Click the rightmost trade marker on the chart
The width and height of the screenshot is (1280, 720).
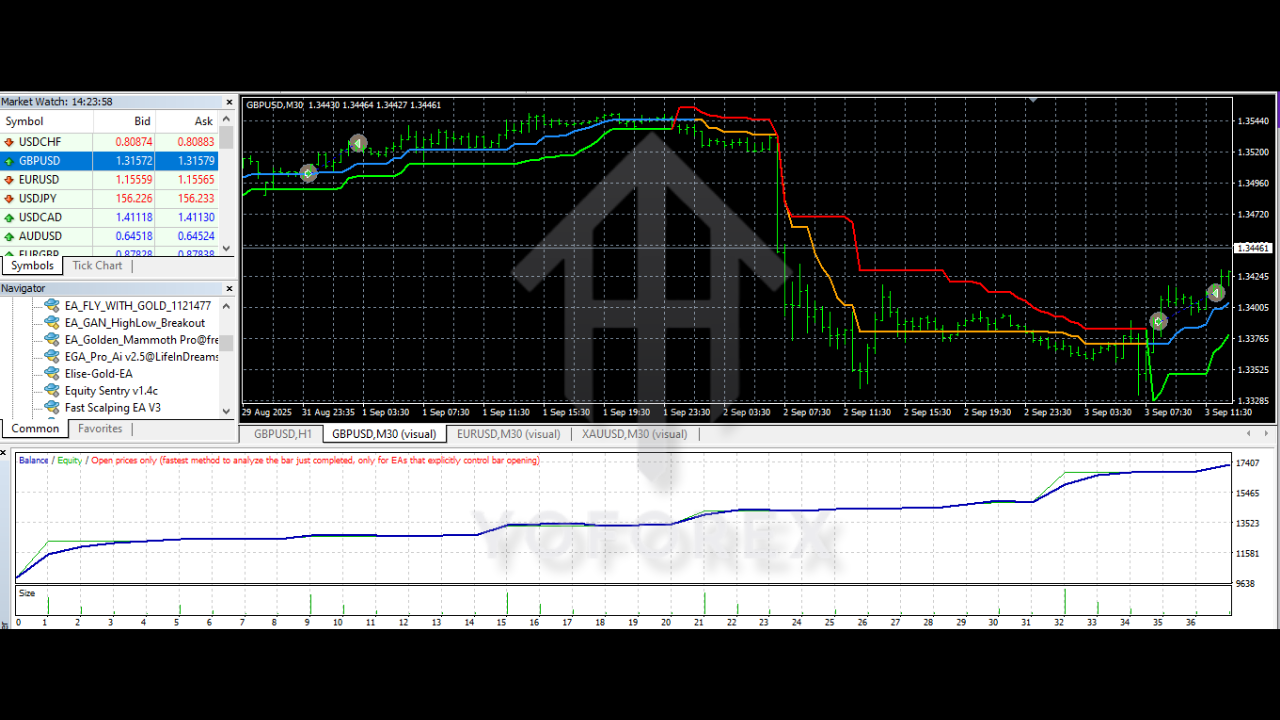pos(1215,293)
